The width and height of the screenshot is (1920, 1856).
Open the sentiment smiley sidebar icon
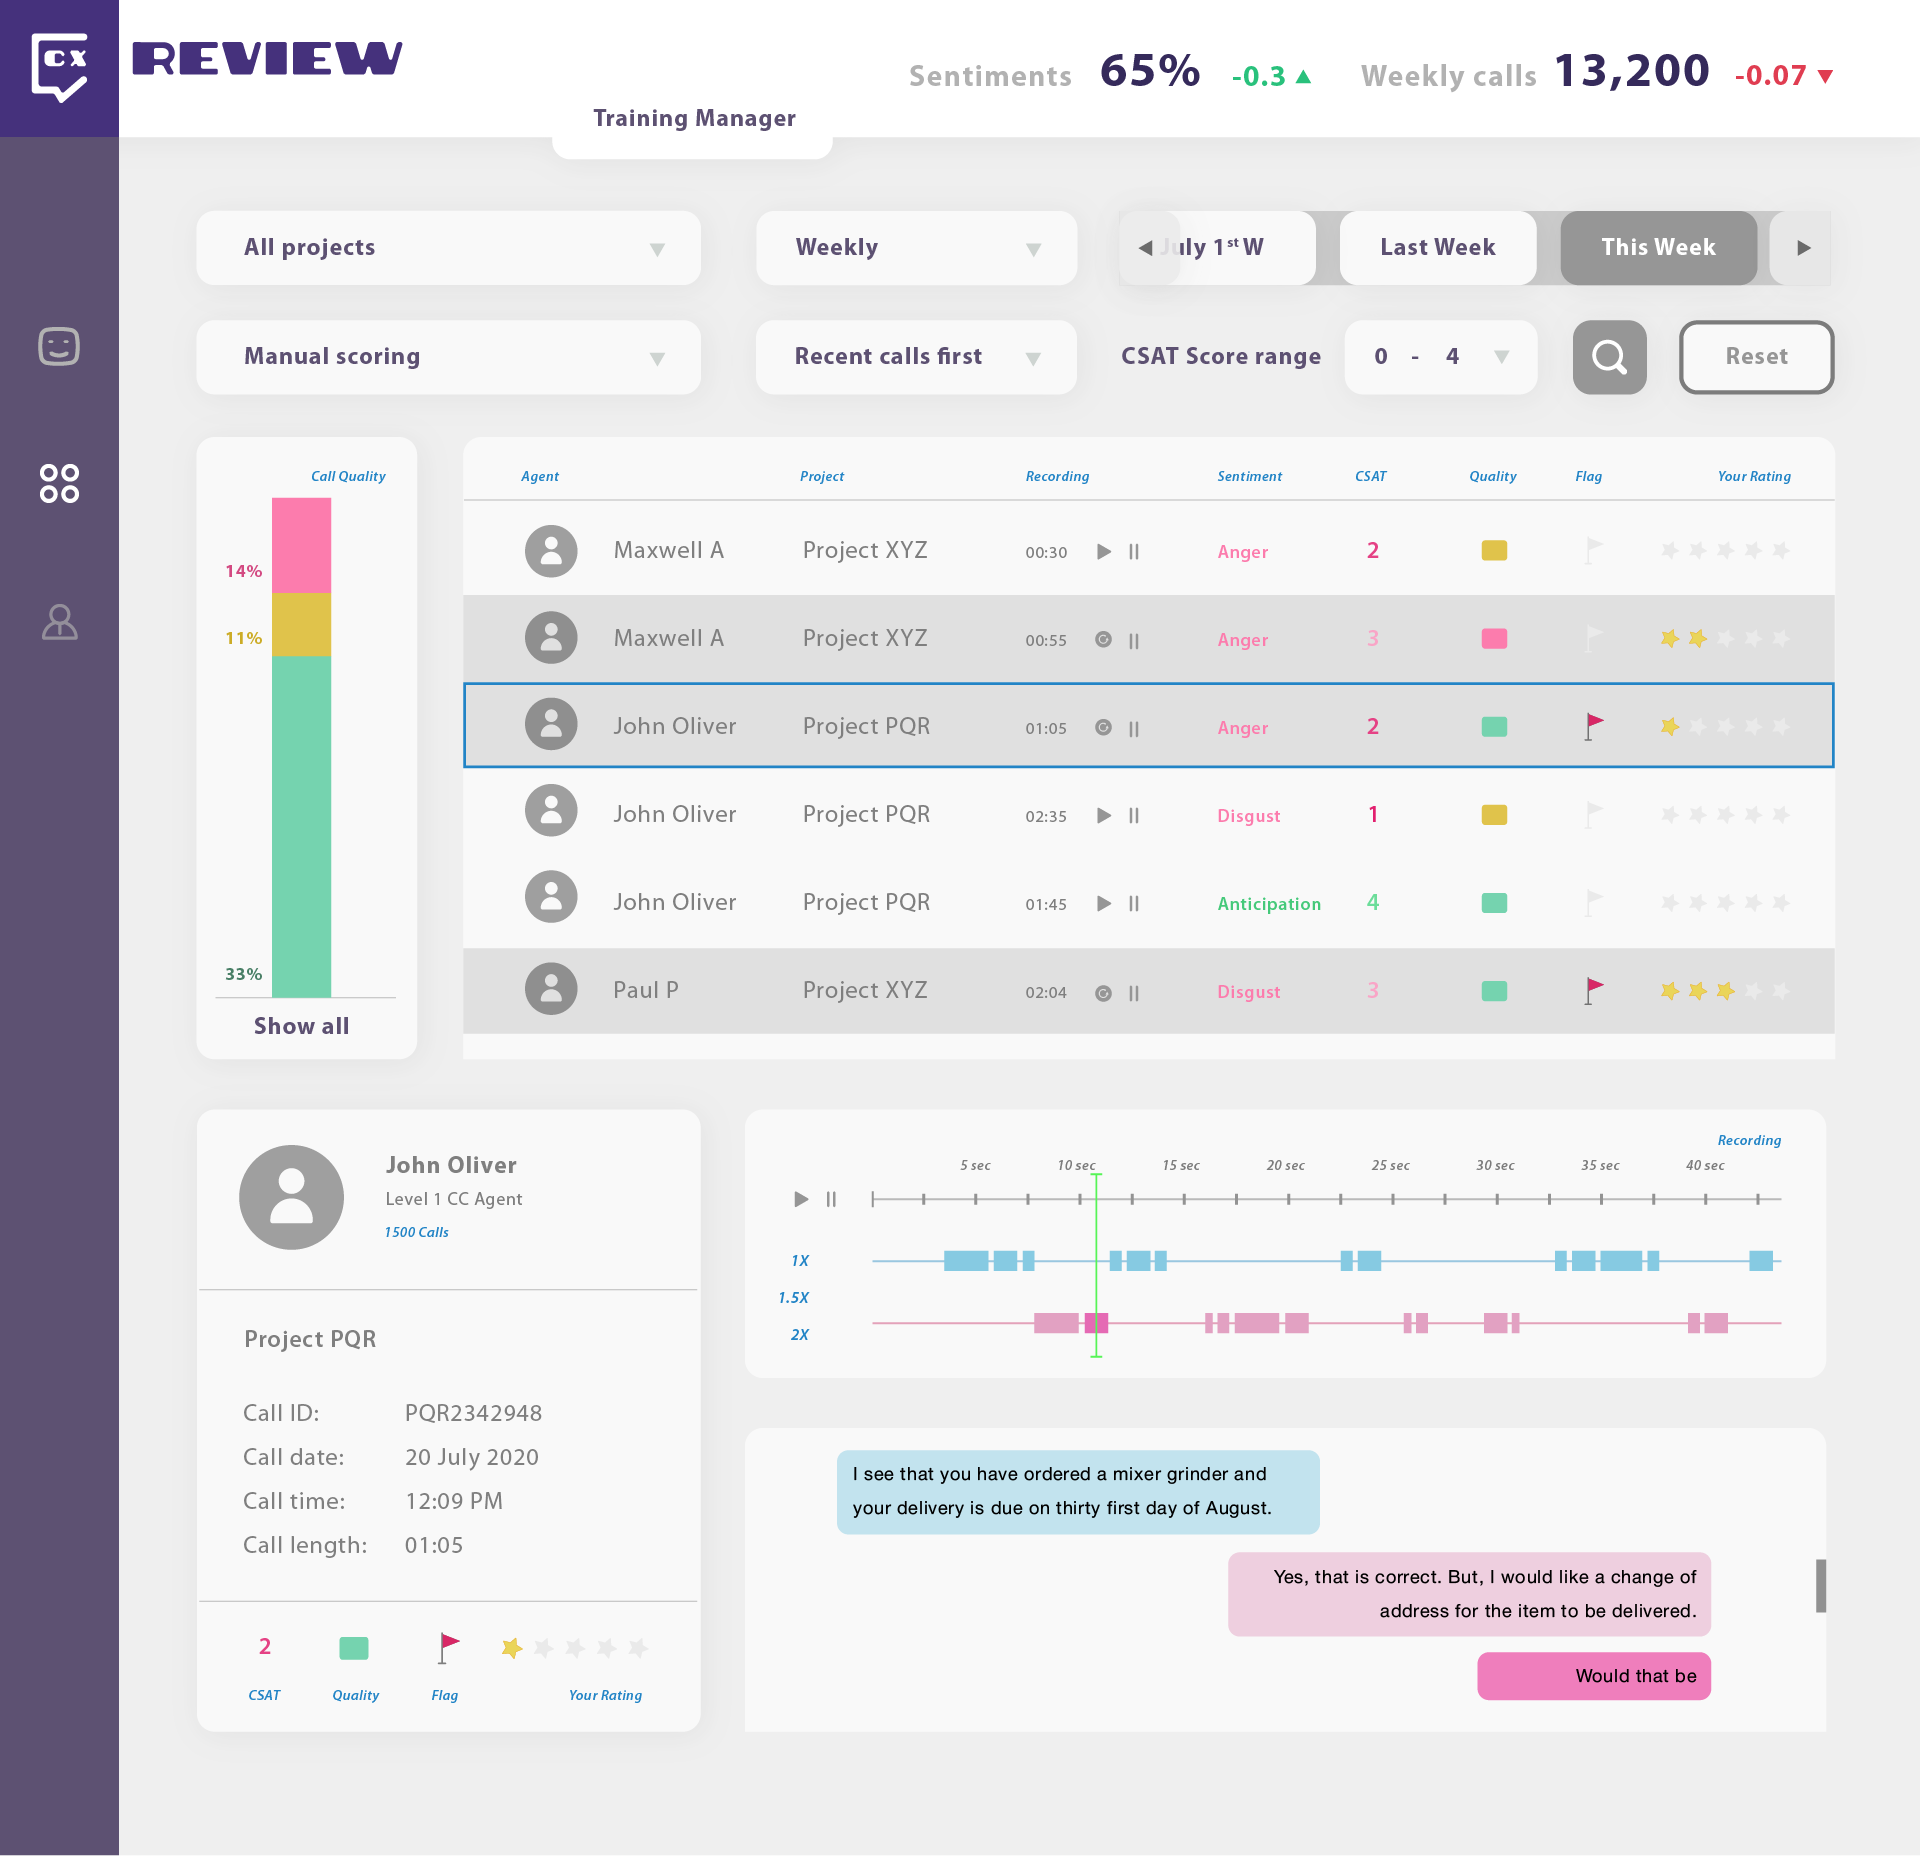[x=59, y=347]
